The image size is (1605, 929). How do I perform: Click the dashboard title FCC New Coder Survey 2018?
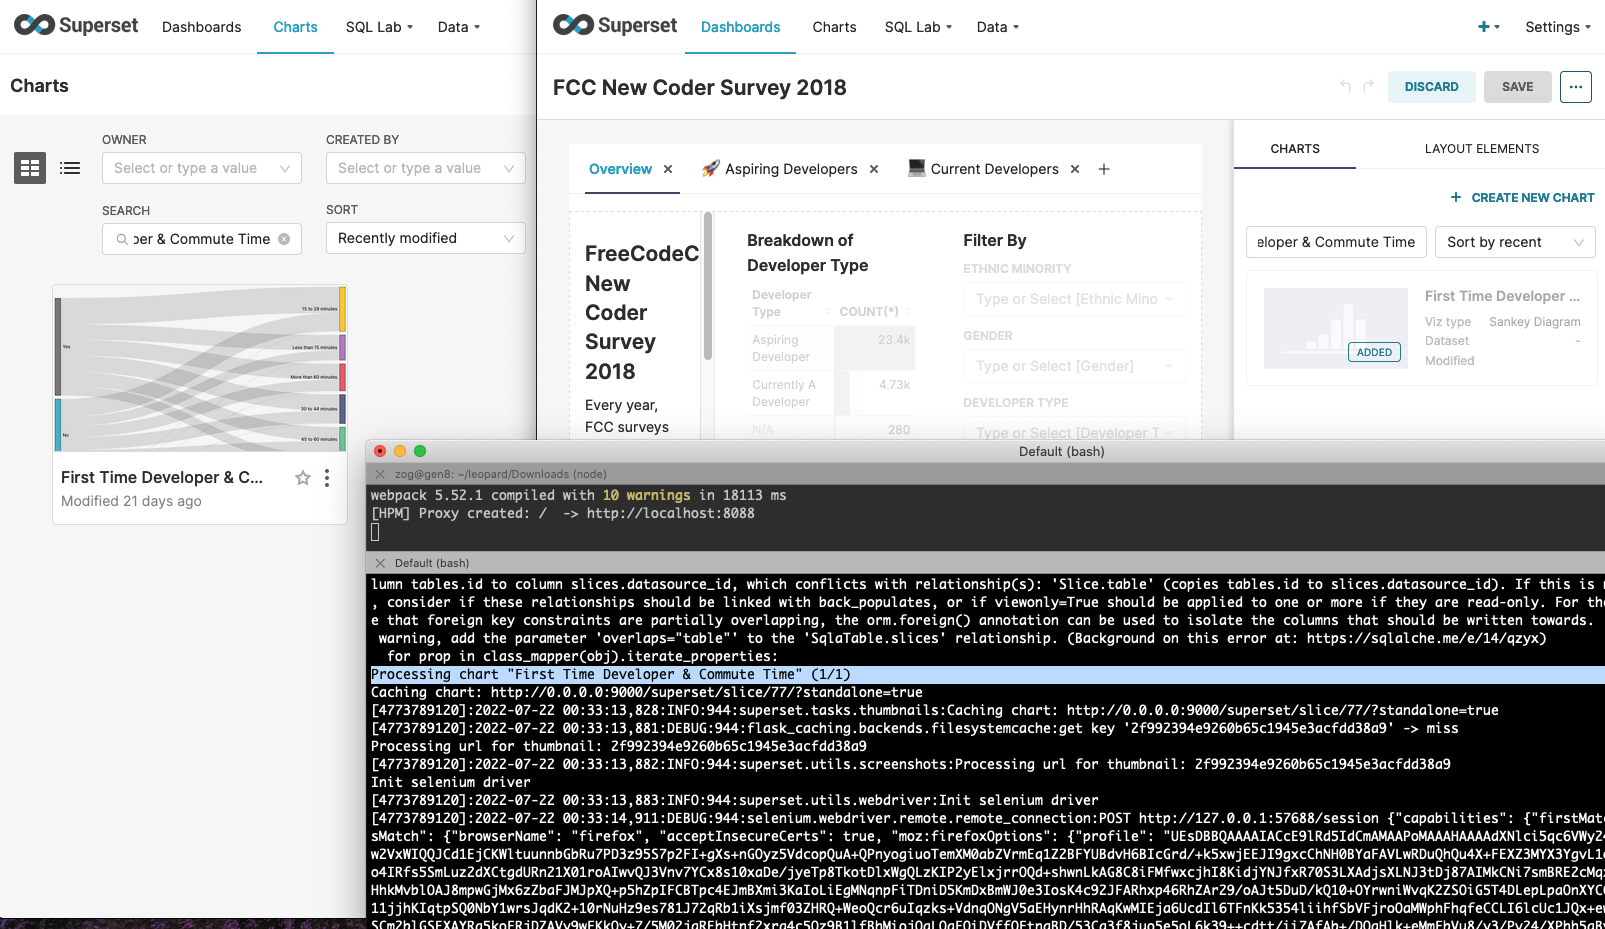(x=700, y=88)
